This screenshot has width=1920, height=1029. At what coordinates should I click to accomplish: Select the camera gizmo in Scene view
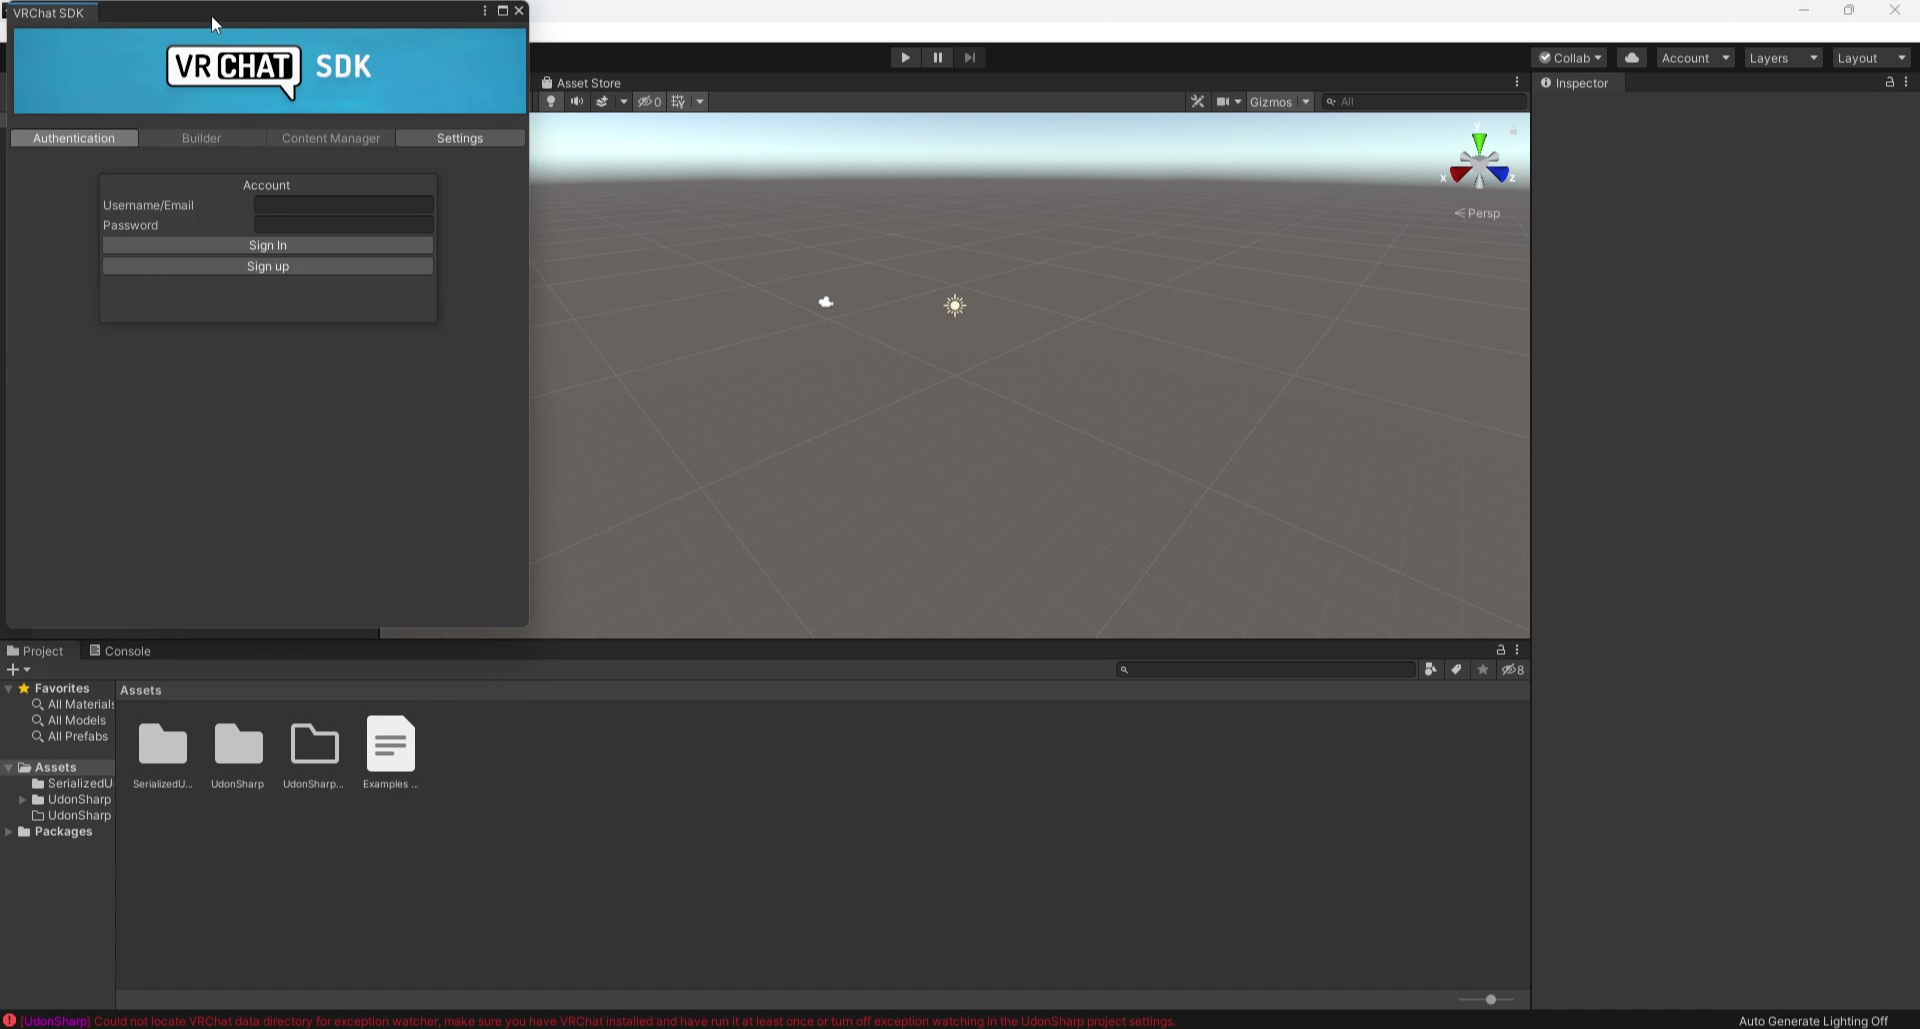point(826,302)
